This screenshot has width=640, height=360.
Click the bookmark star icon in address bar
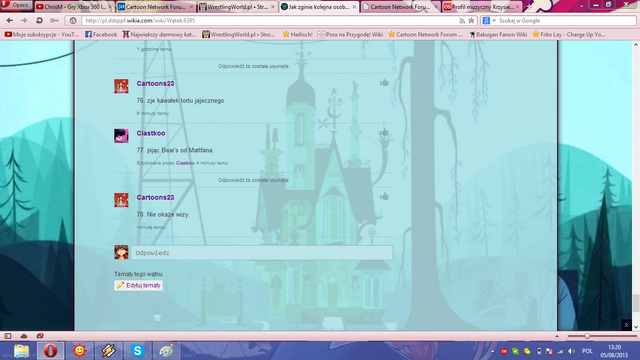471,20
